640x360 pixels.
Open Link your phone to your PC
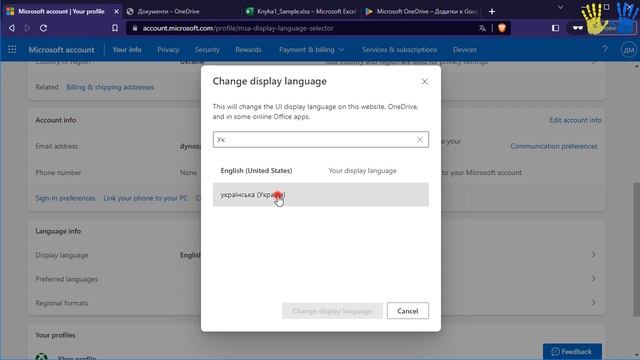tap(146, 198)
